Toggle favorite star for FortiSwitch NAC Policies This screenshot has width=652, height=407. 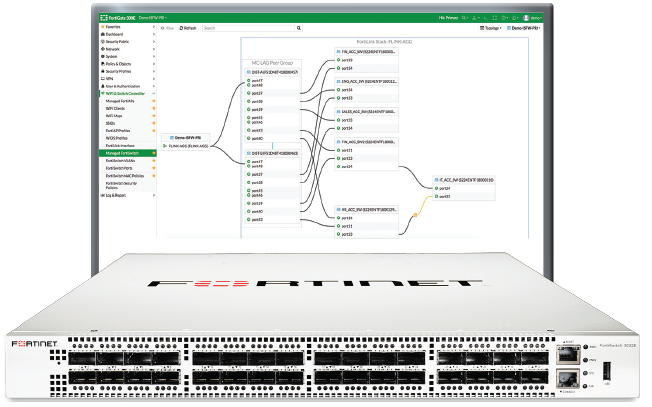[x=153, y=176]
